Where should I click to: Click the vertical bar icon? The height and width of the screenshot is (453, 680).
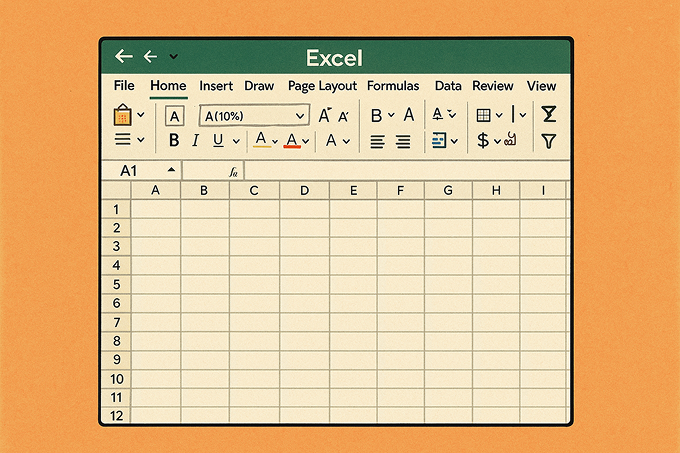tap(513, 114)
